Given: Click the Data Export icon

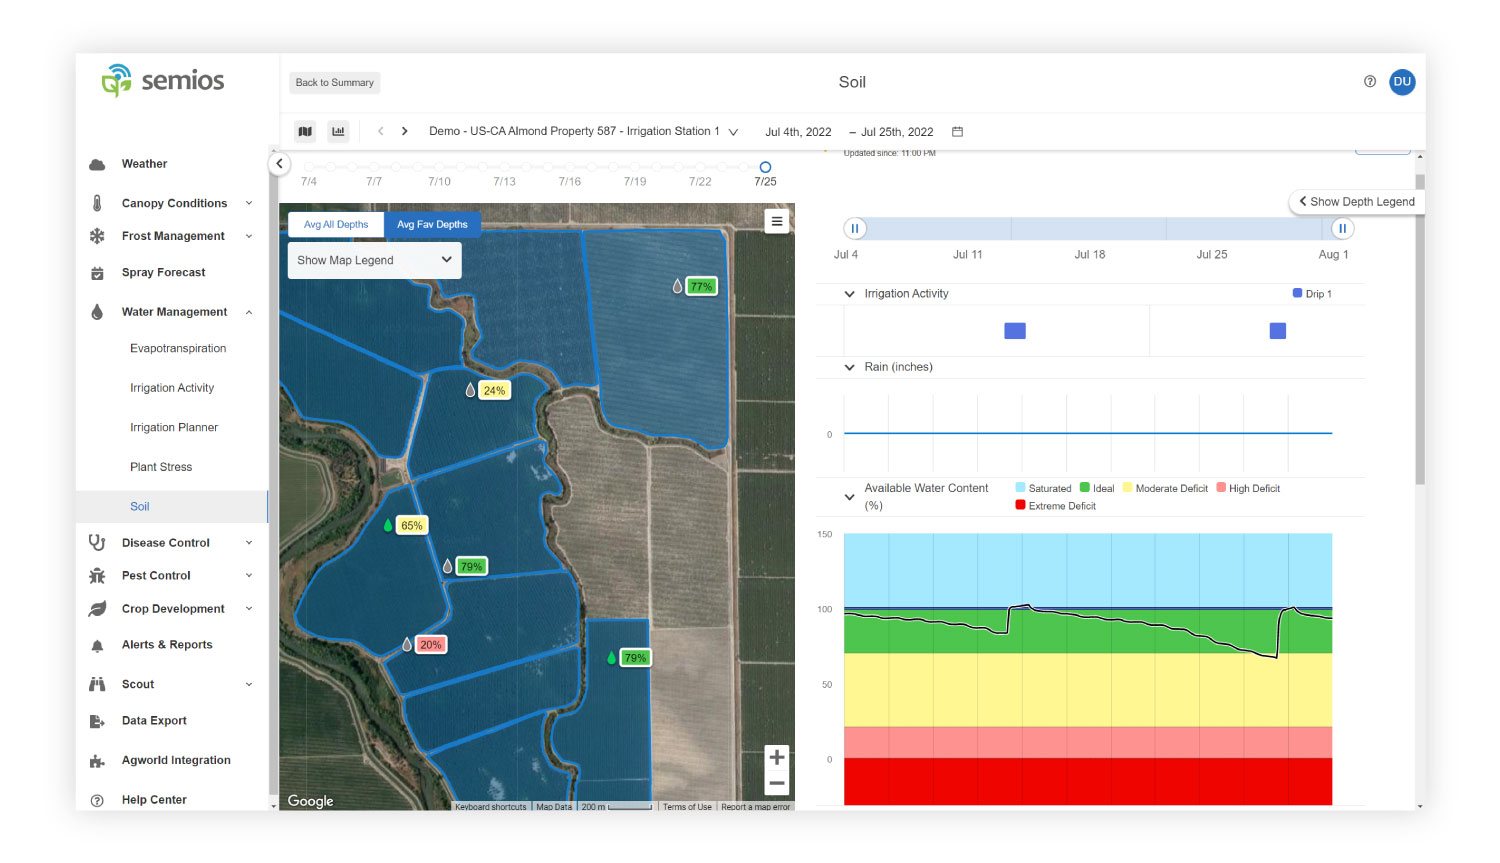Looking at the screenshot, I should point(97,721).
